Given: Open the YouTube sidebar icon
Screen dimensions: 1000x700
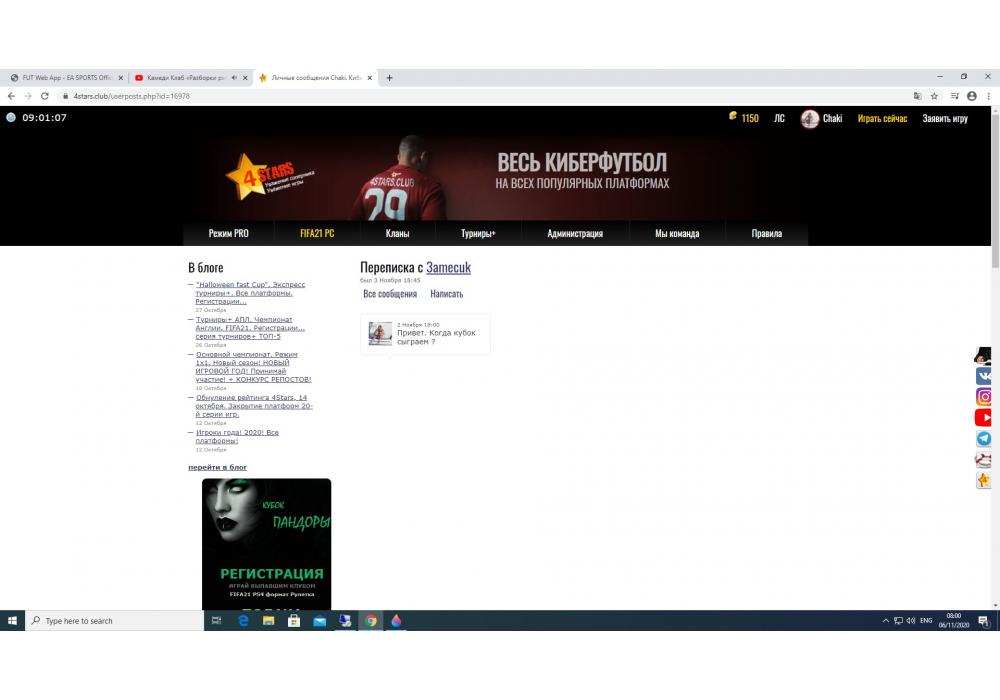Looking at the screenshot, I should click(984, 418).
